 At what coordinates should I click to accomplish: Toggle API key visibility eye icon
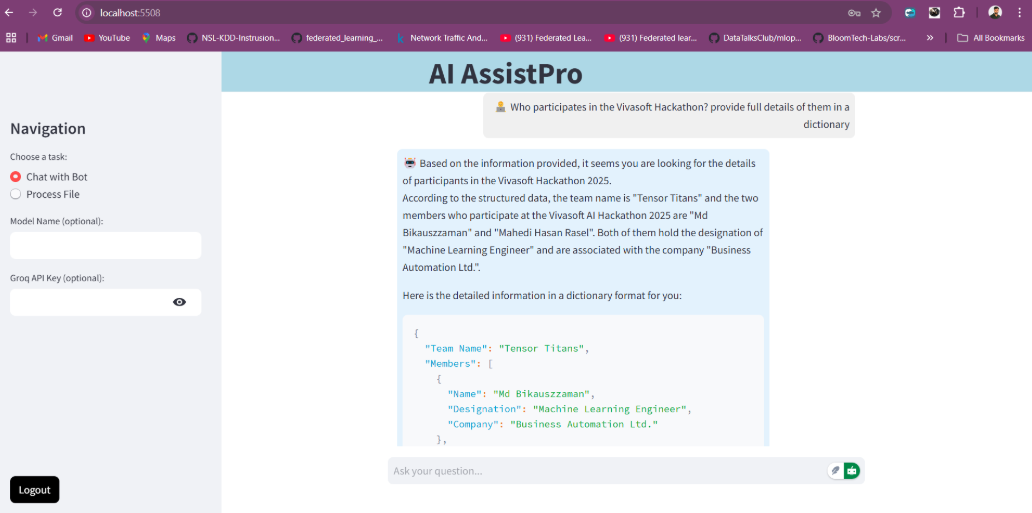click(x=179, y=302)
